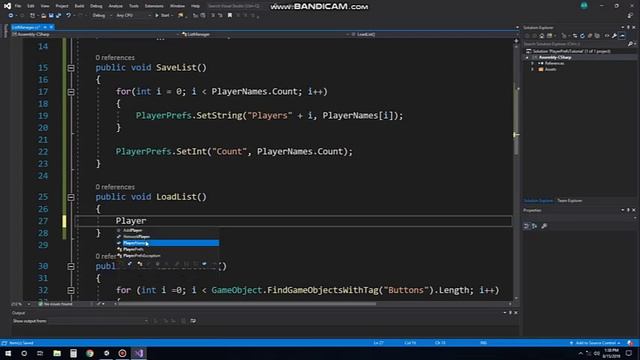The width and height of the screenshot is (640, 360).
Task: Open the Help menu
Action: 196,6
